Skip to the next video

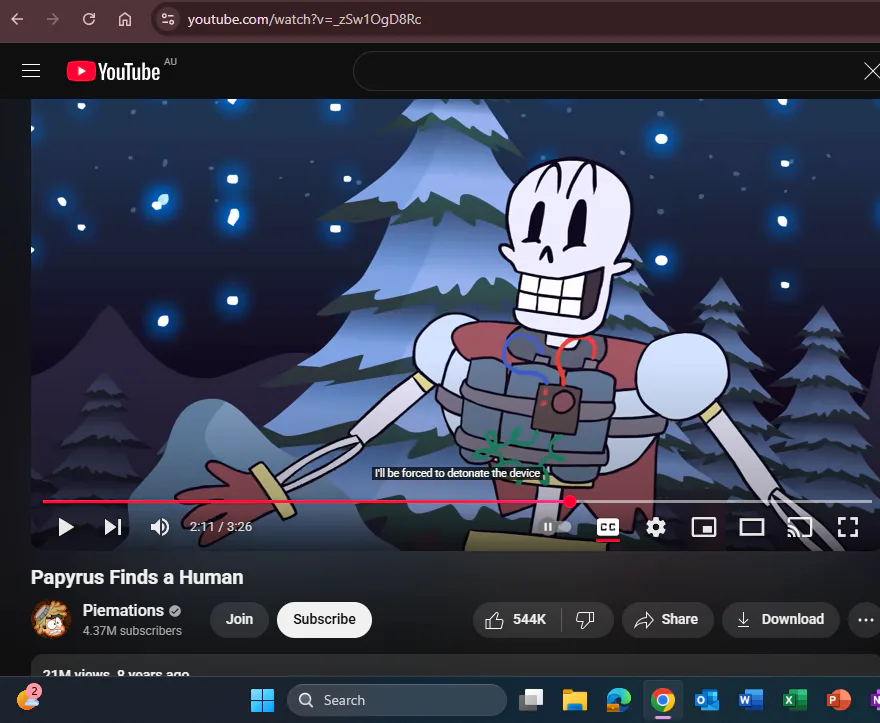click(x=113, y=527)
